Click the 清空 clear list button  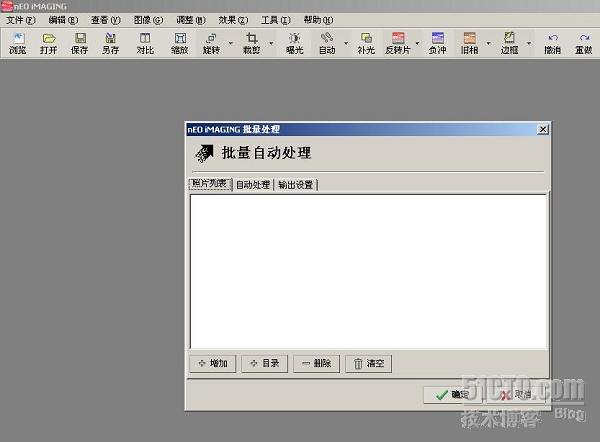click(x=368, y=363)
